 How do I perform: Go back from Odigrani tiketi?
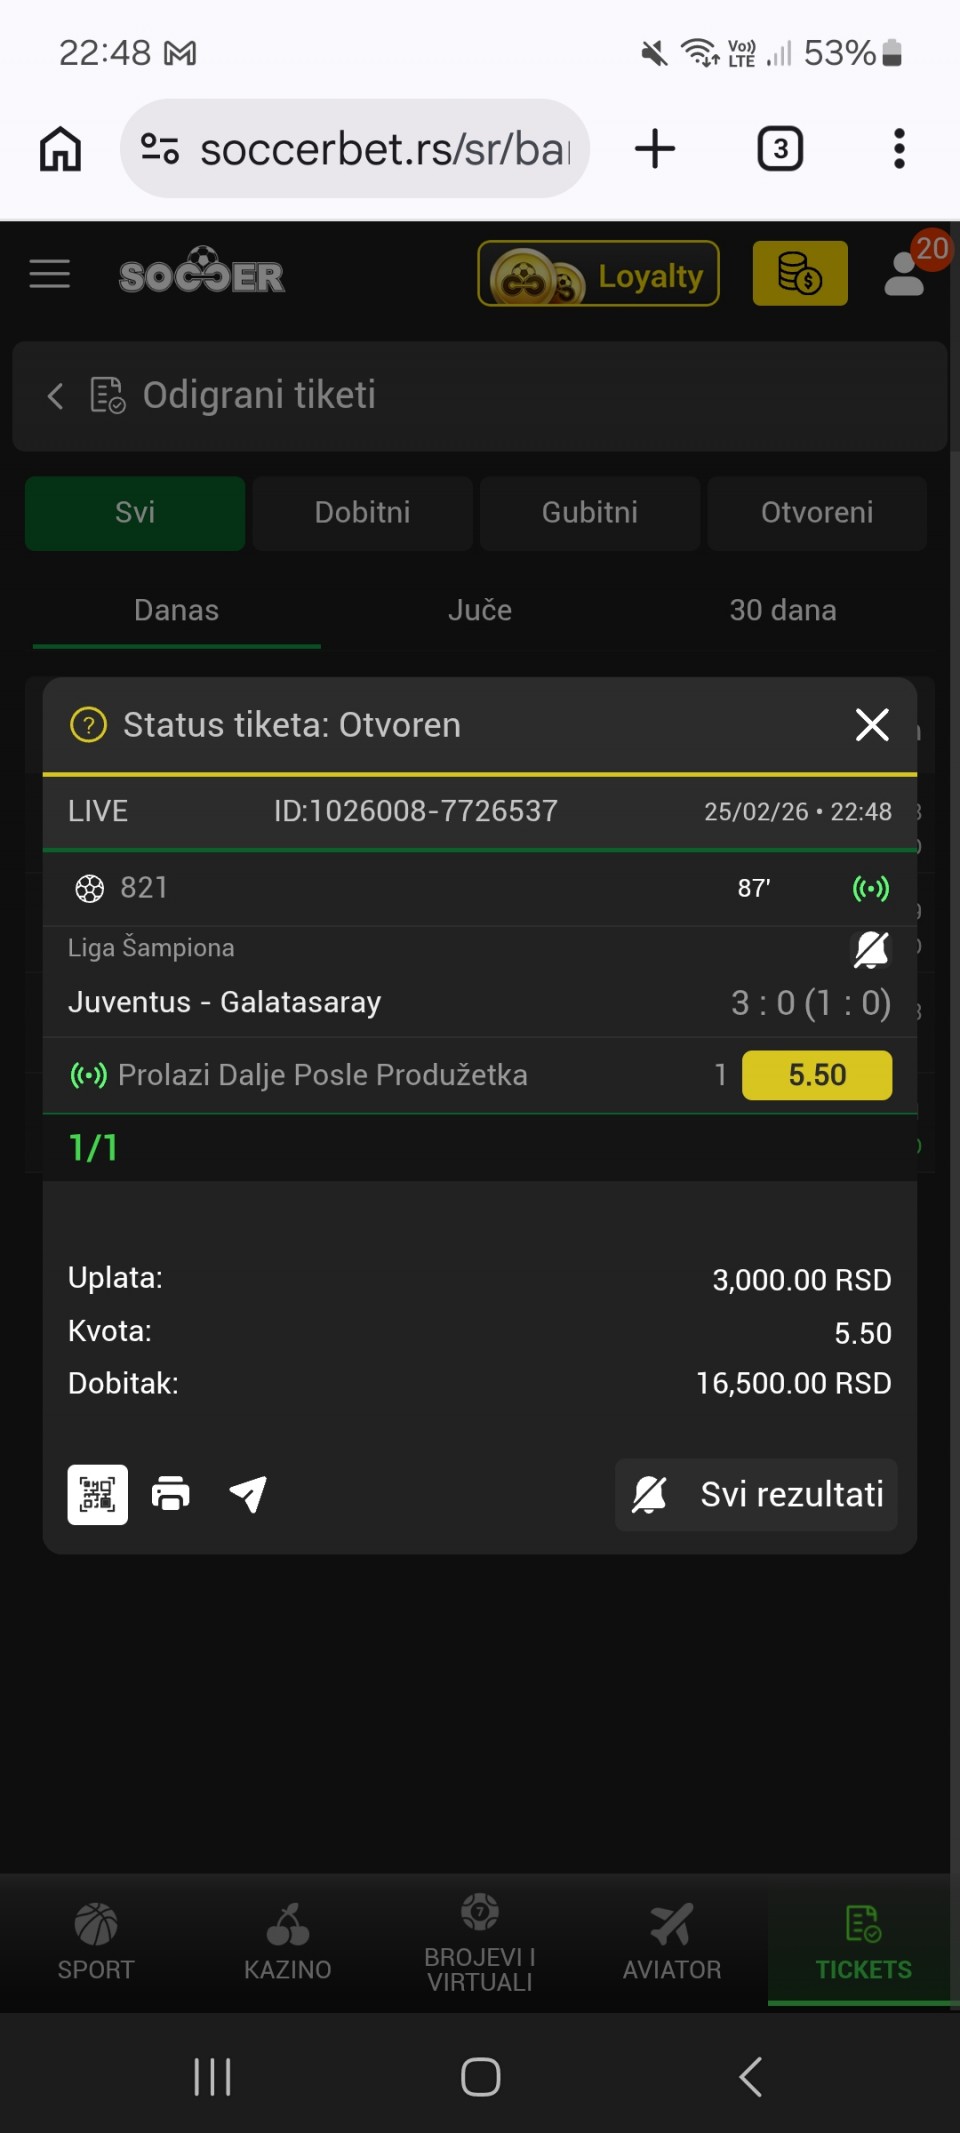point(56,396)
